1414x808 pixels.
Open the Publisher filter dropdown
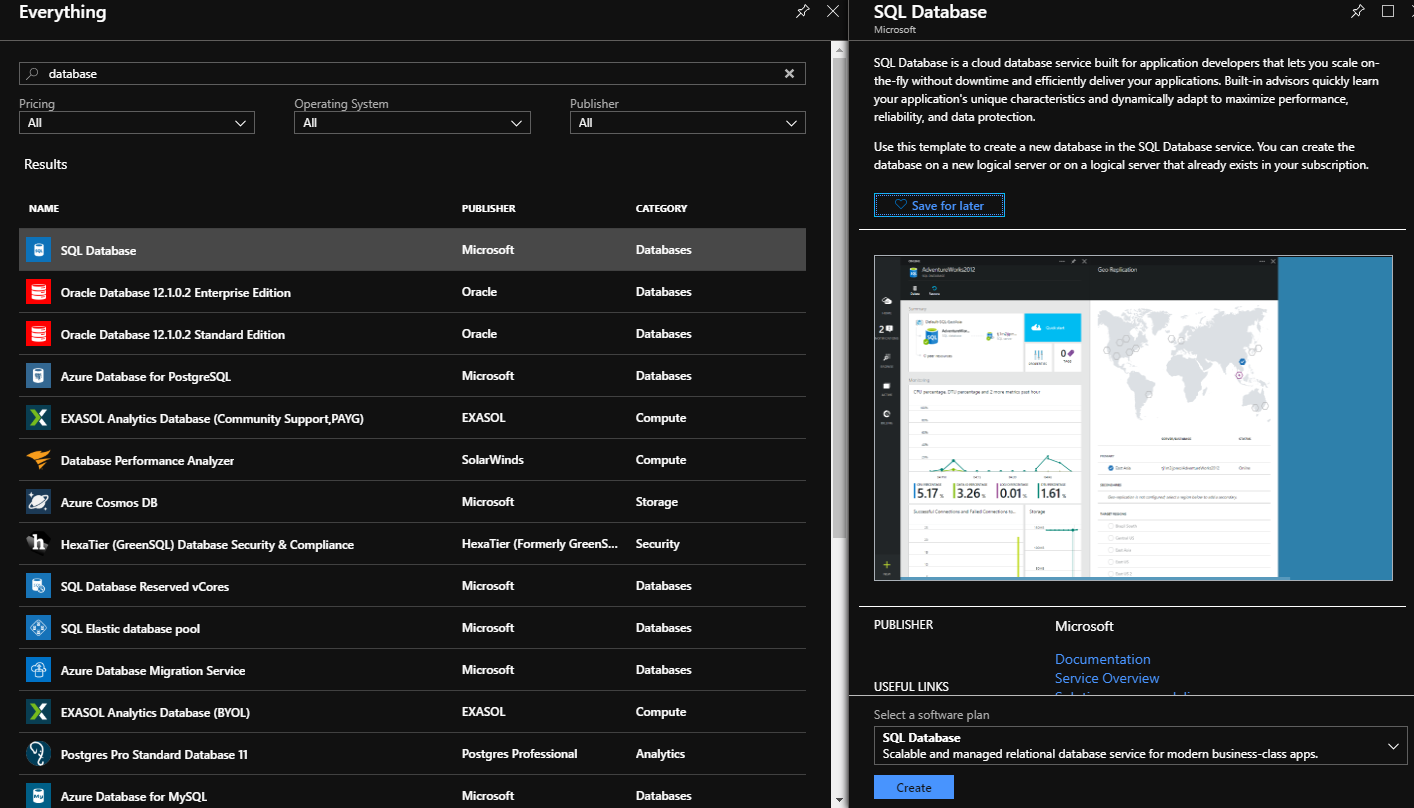(x=688, y=122)
